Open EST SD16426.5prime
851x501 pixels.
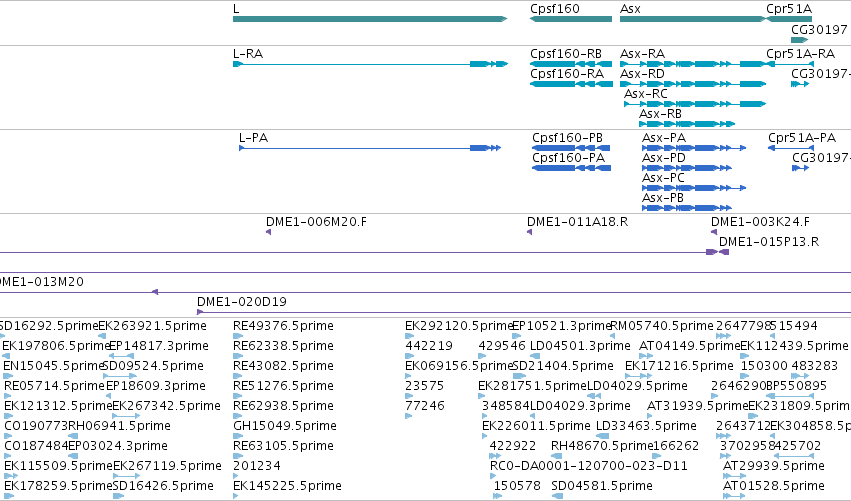click(163, 486)
